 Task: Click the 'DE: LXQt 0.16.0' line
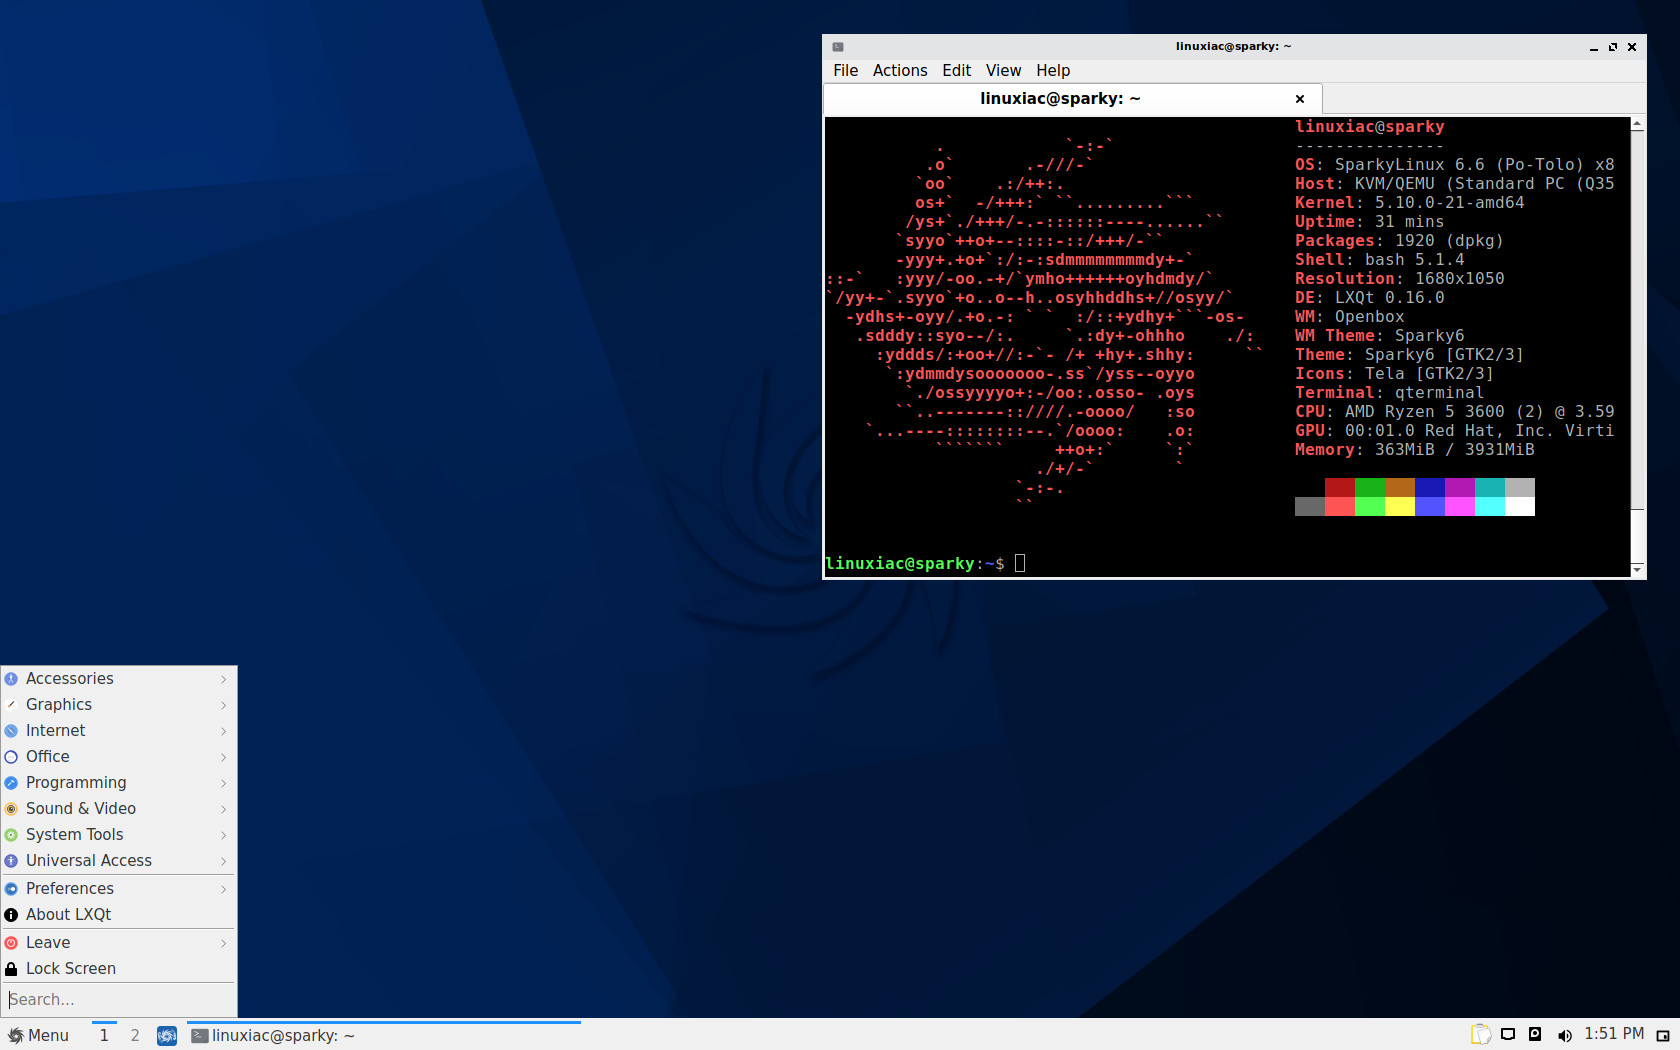click(1370, 298)
